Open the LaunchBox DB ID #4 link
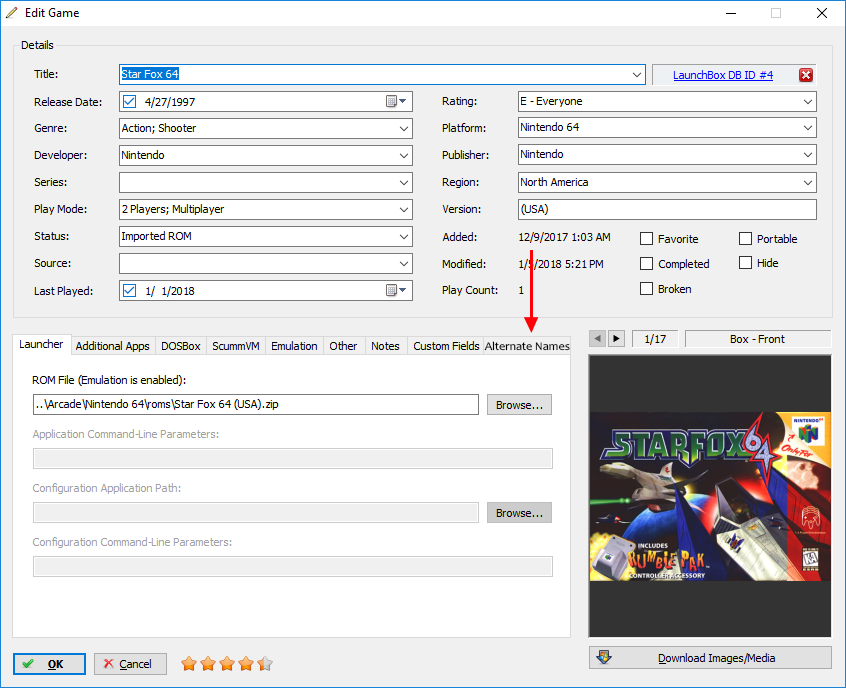 point(723,75)
